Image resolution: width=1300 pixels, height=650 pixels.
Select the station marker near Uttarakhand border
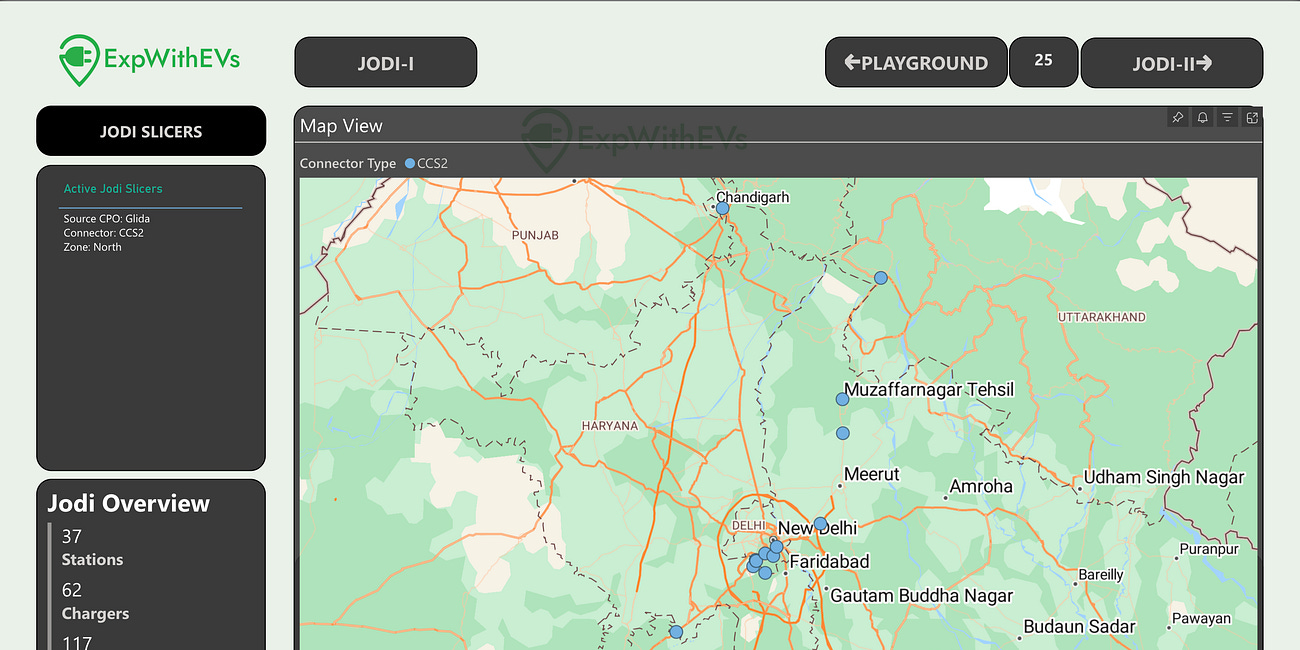pos(880,278)
